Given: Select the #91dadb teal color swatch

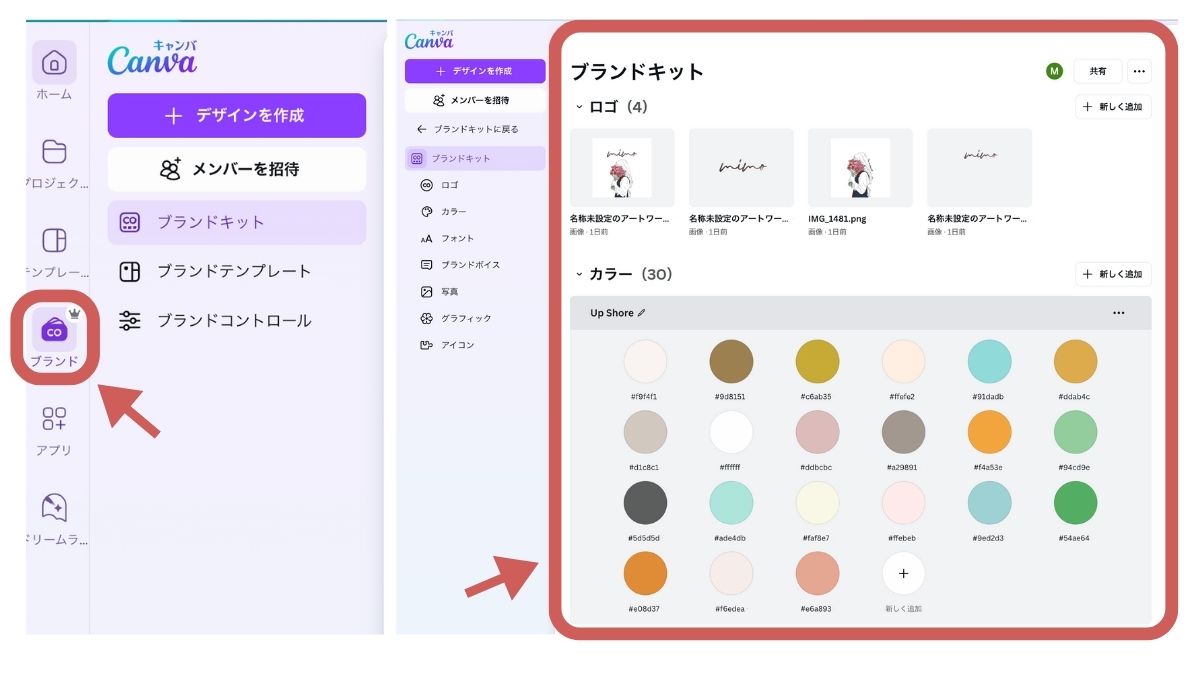Looking at the screenshot, I should [989, 361].
